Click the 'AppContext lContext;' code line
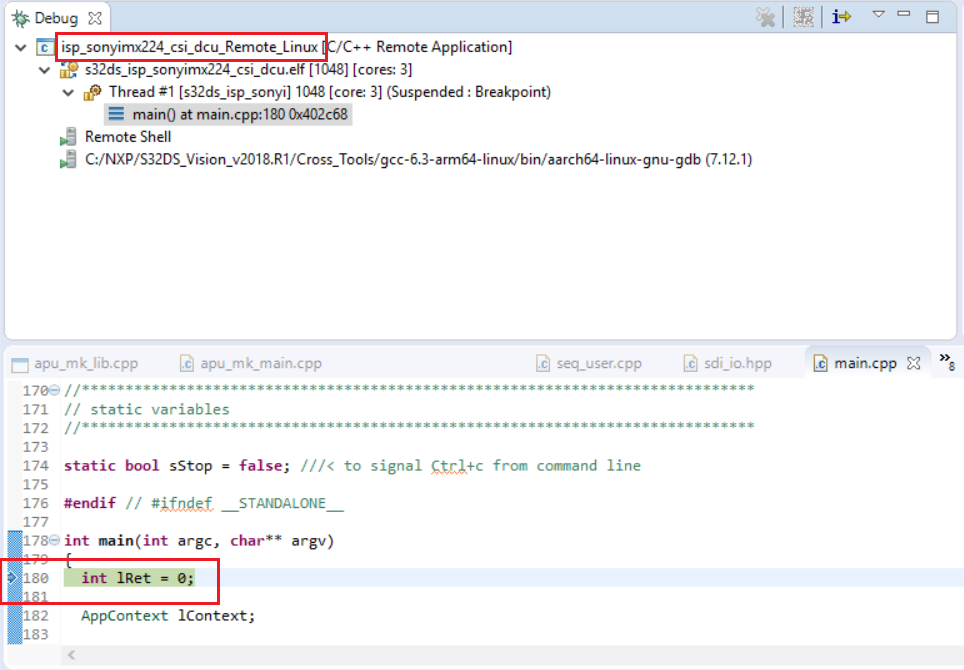964x670 pixels. 168,615
